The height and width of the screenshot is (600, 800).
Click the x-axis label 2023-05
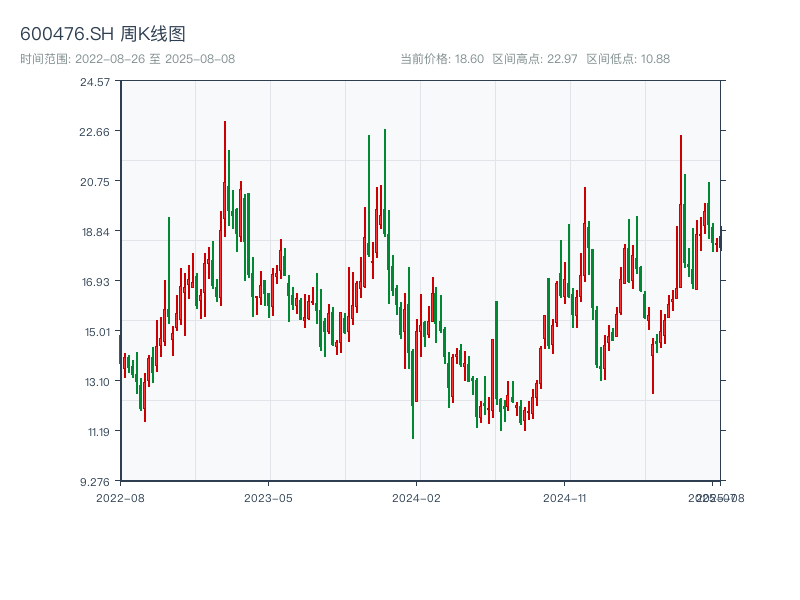pyautogui.click(x=268, y=498)
